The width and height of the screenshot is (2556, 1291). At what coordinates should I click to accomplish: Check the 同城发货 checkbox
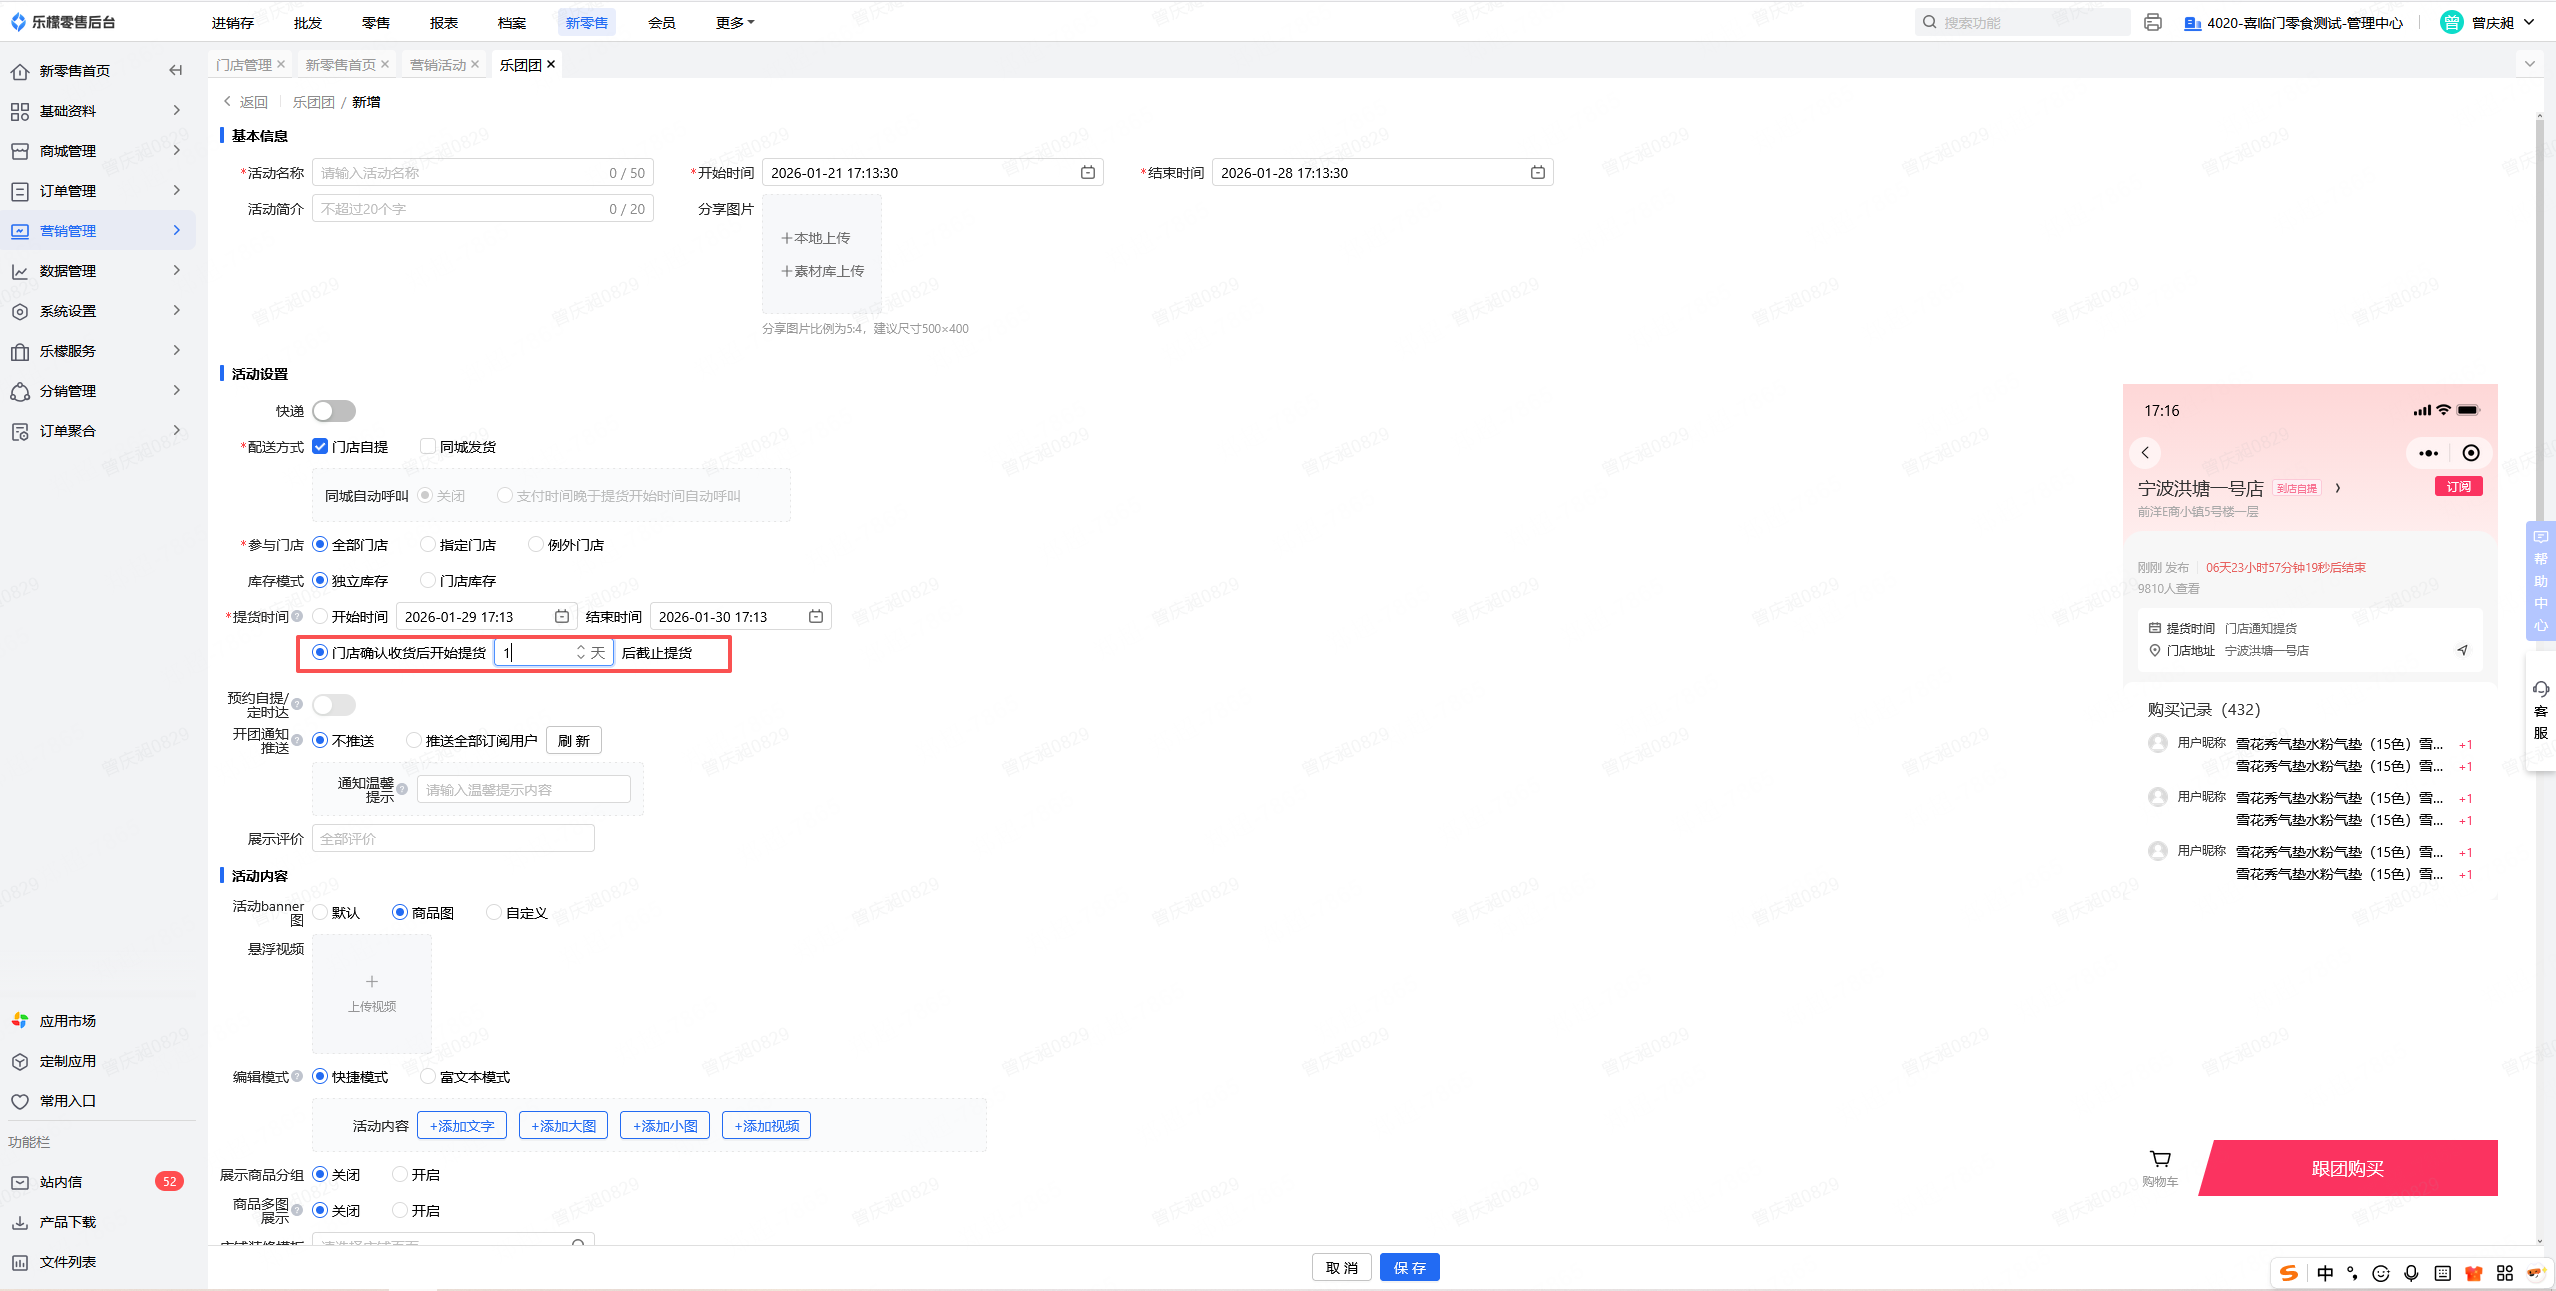pos(428,447)
